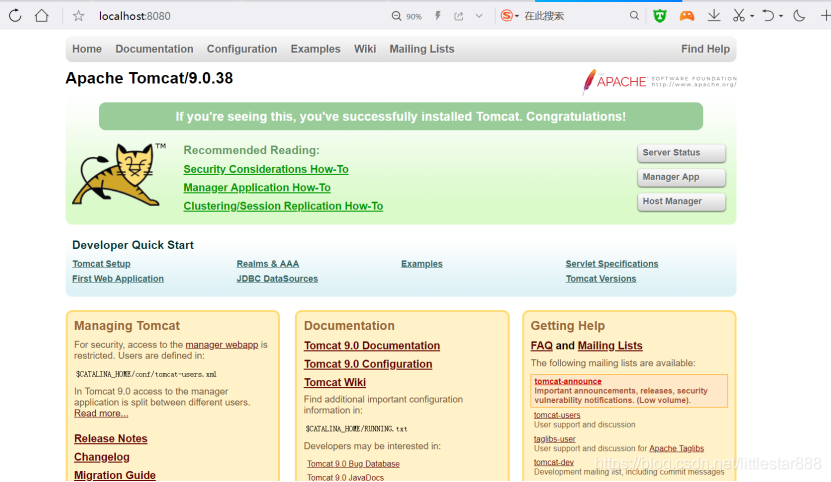Open Wiki in the nav bar
This screenshot has width=831, height=482.
tap(365, 49)
